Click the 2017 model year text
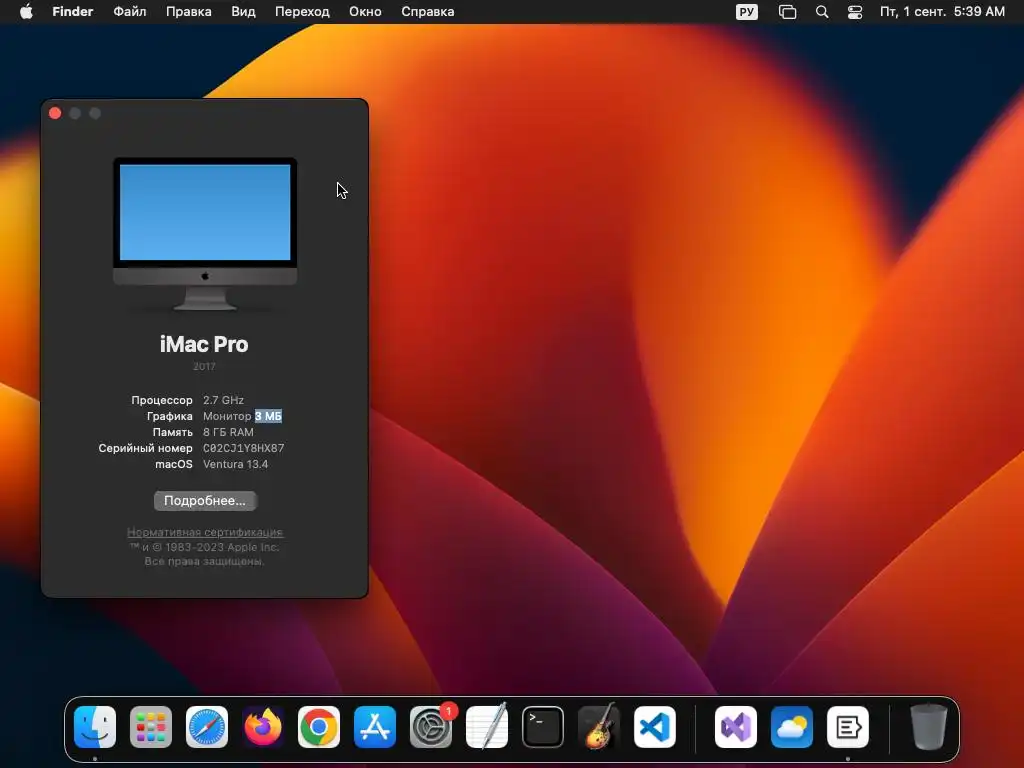Screen dimensions: 1024x768 [x=204, y=366]
